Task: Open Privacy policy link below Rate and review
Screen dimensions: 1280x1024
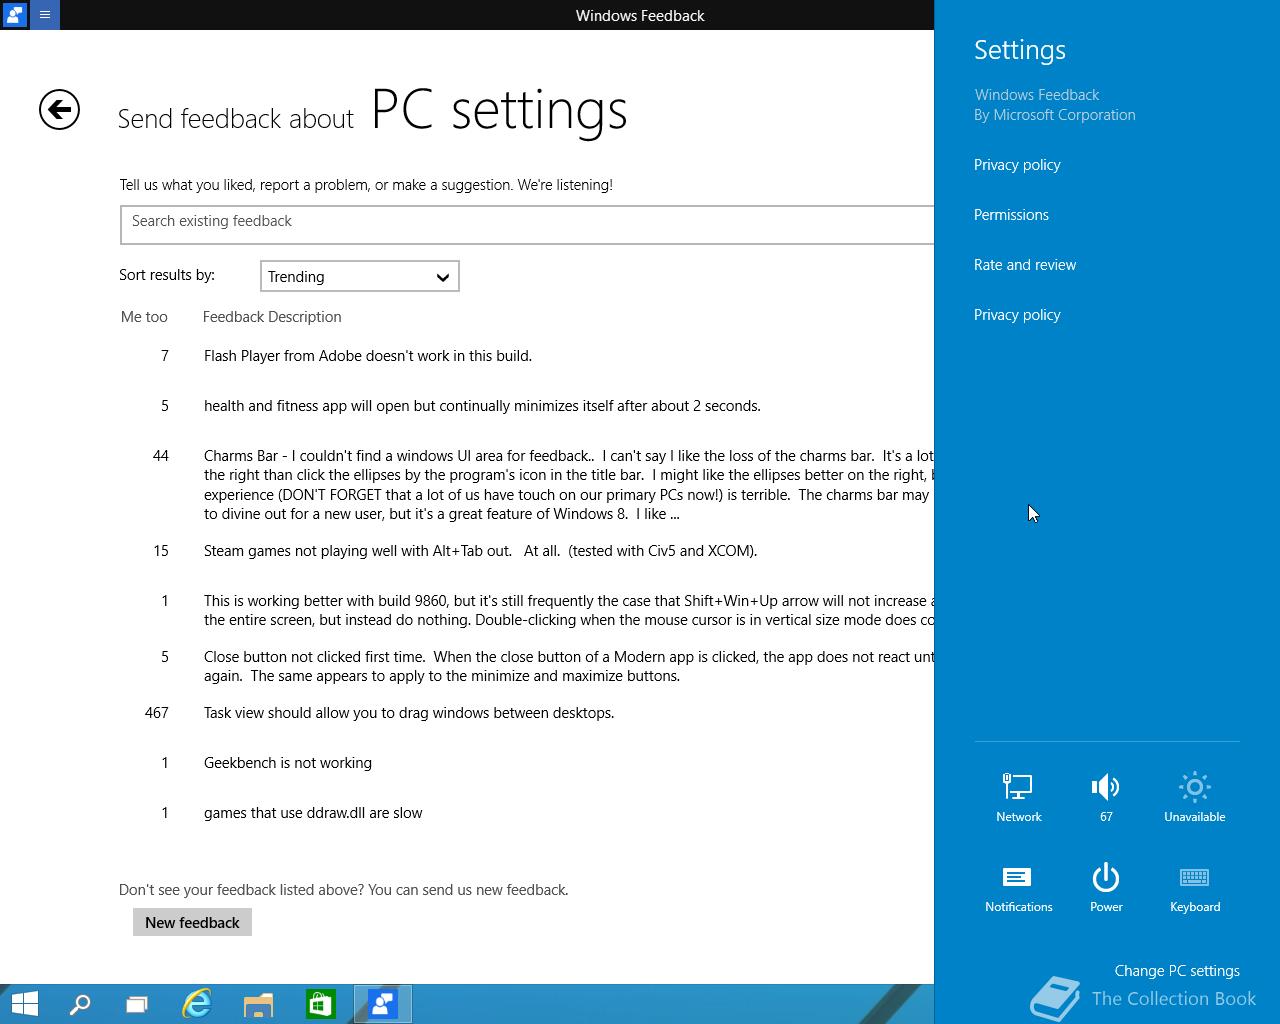Action: [1017, 315]
